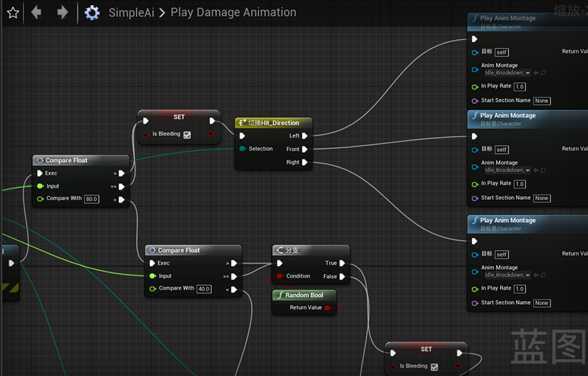Toggle Is Bleeding checkbox on top SET node
Screen dimensions: 588x376
point(187,135)
